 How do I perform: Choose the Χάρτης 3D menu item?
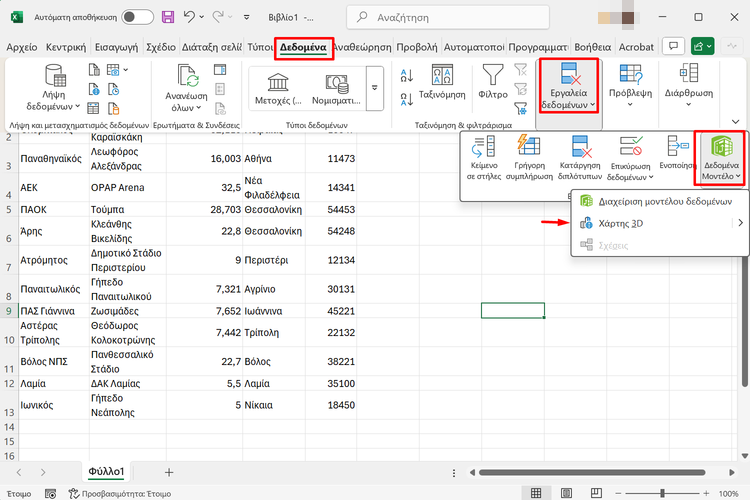click(x=659, y=223)
